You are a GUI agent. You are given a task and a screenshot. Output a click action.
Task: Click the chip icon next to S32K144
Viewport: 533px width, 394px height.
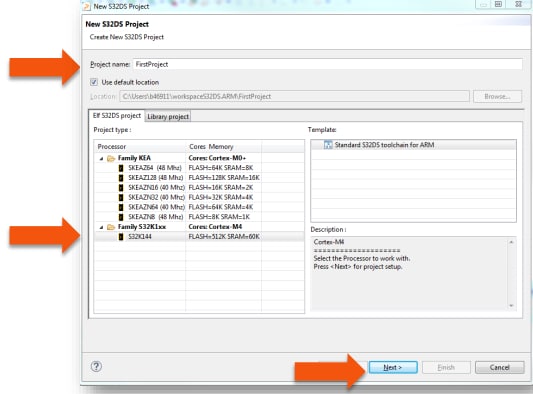[121, 237]
